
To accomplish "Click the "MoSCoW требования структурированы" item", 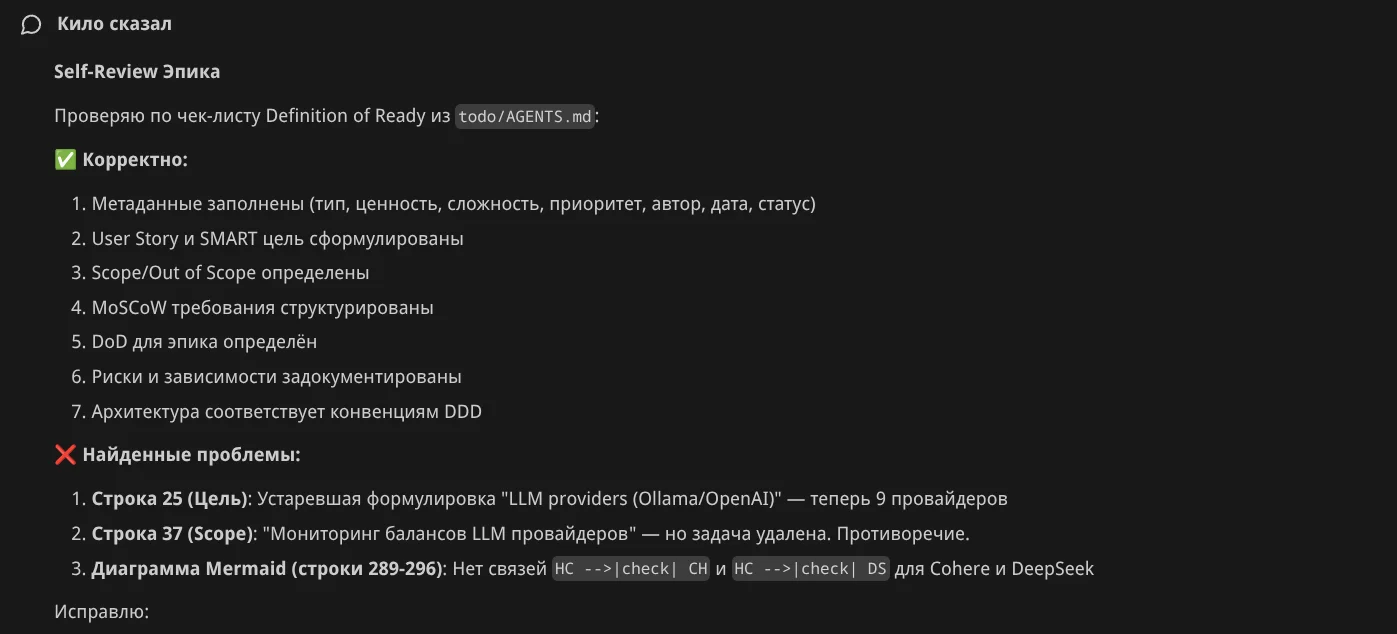I will [262, 308].
